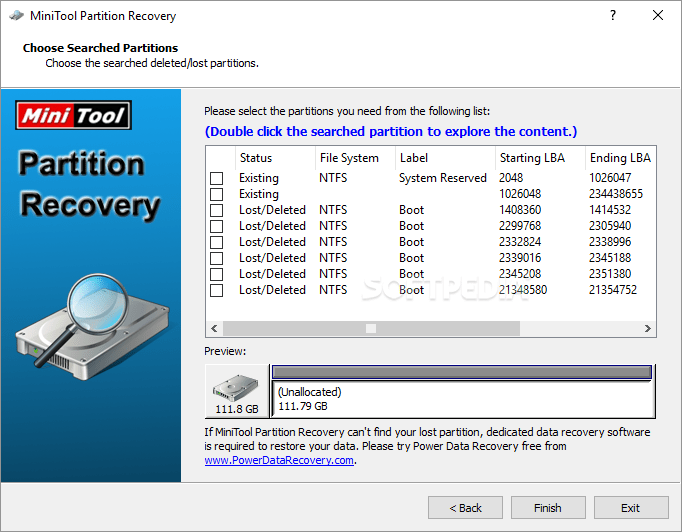Check the System Reserved partition checkbox
This screenshot has height=532, width=682.
(216, 178)
